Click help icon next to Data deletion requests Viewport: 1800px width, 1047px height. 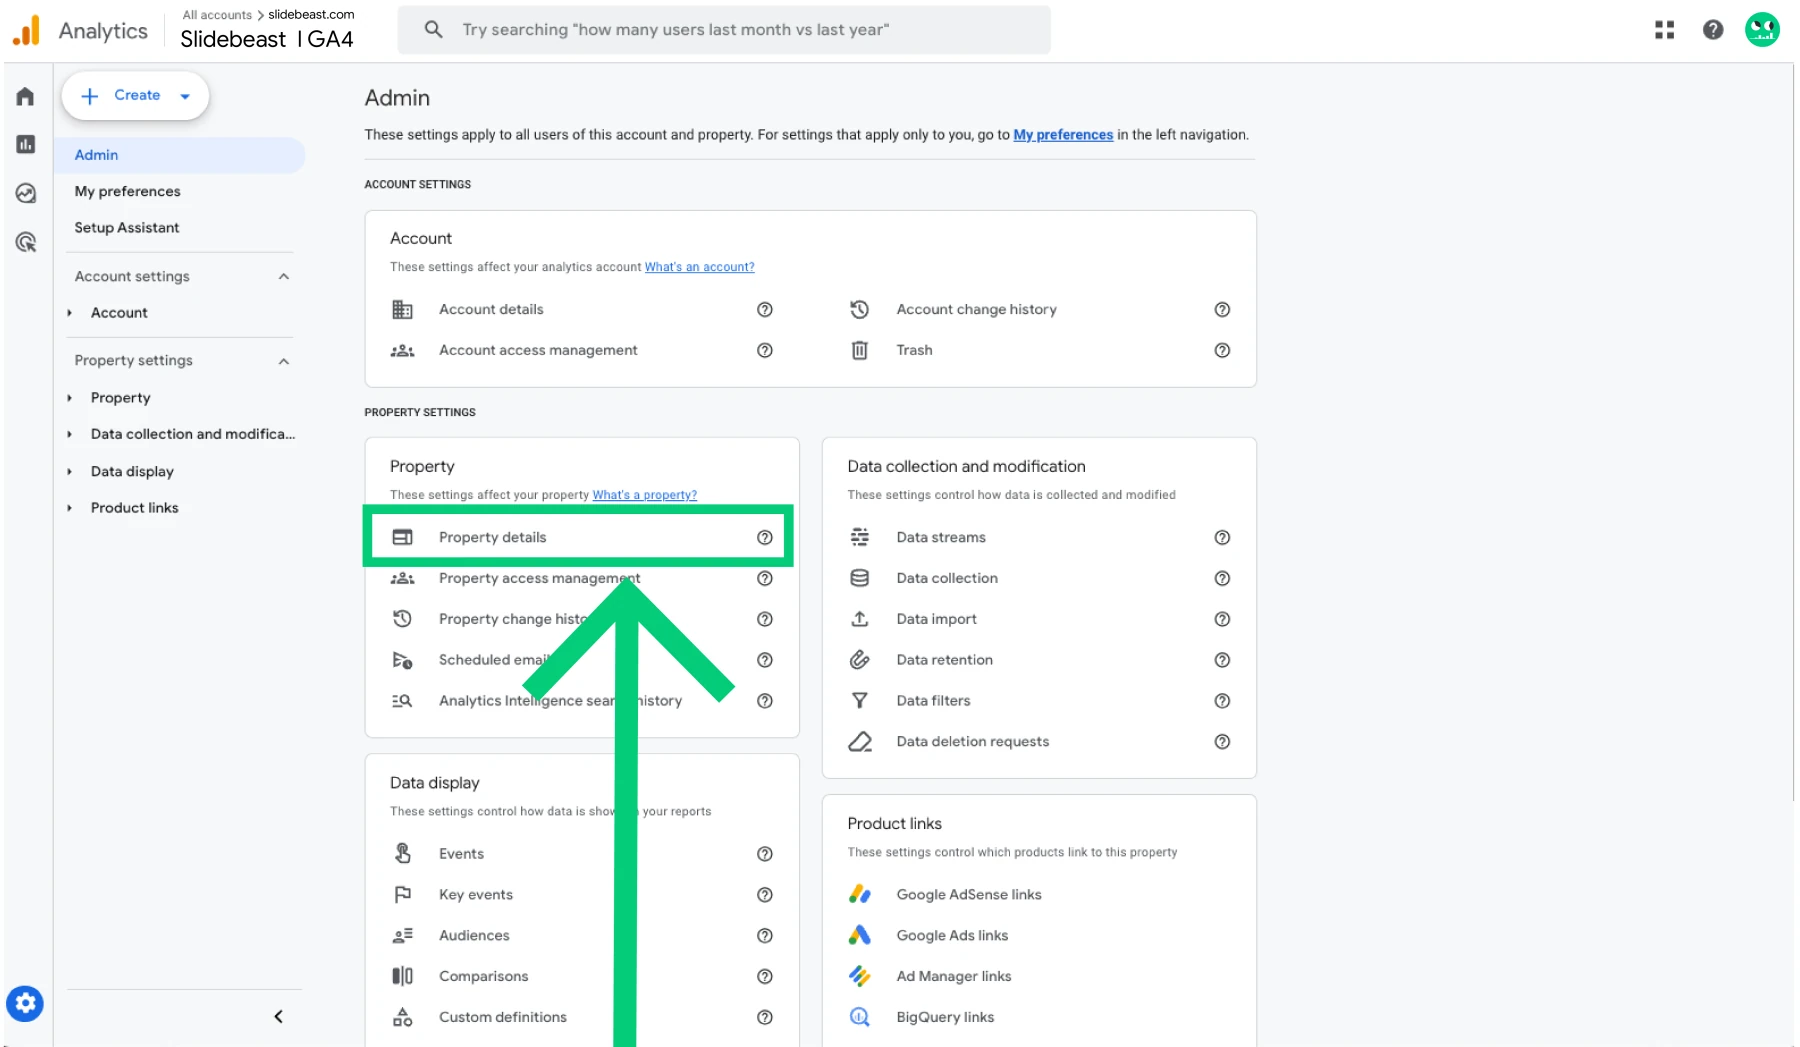point(1222,742)
